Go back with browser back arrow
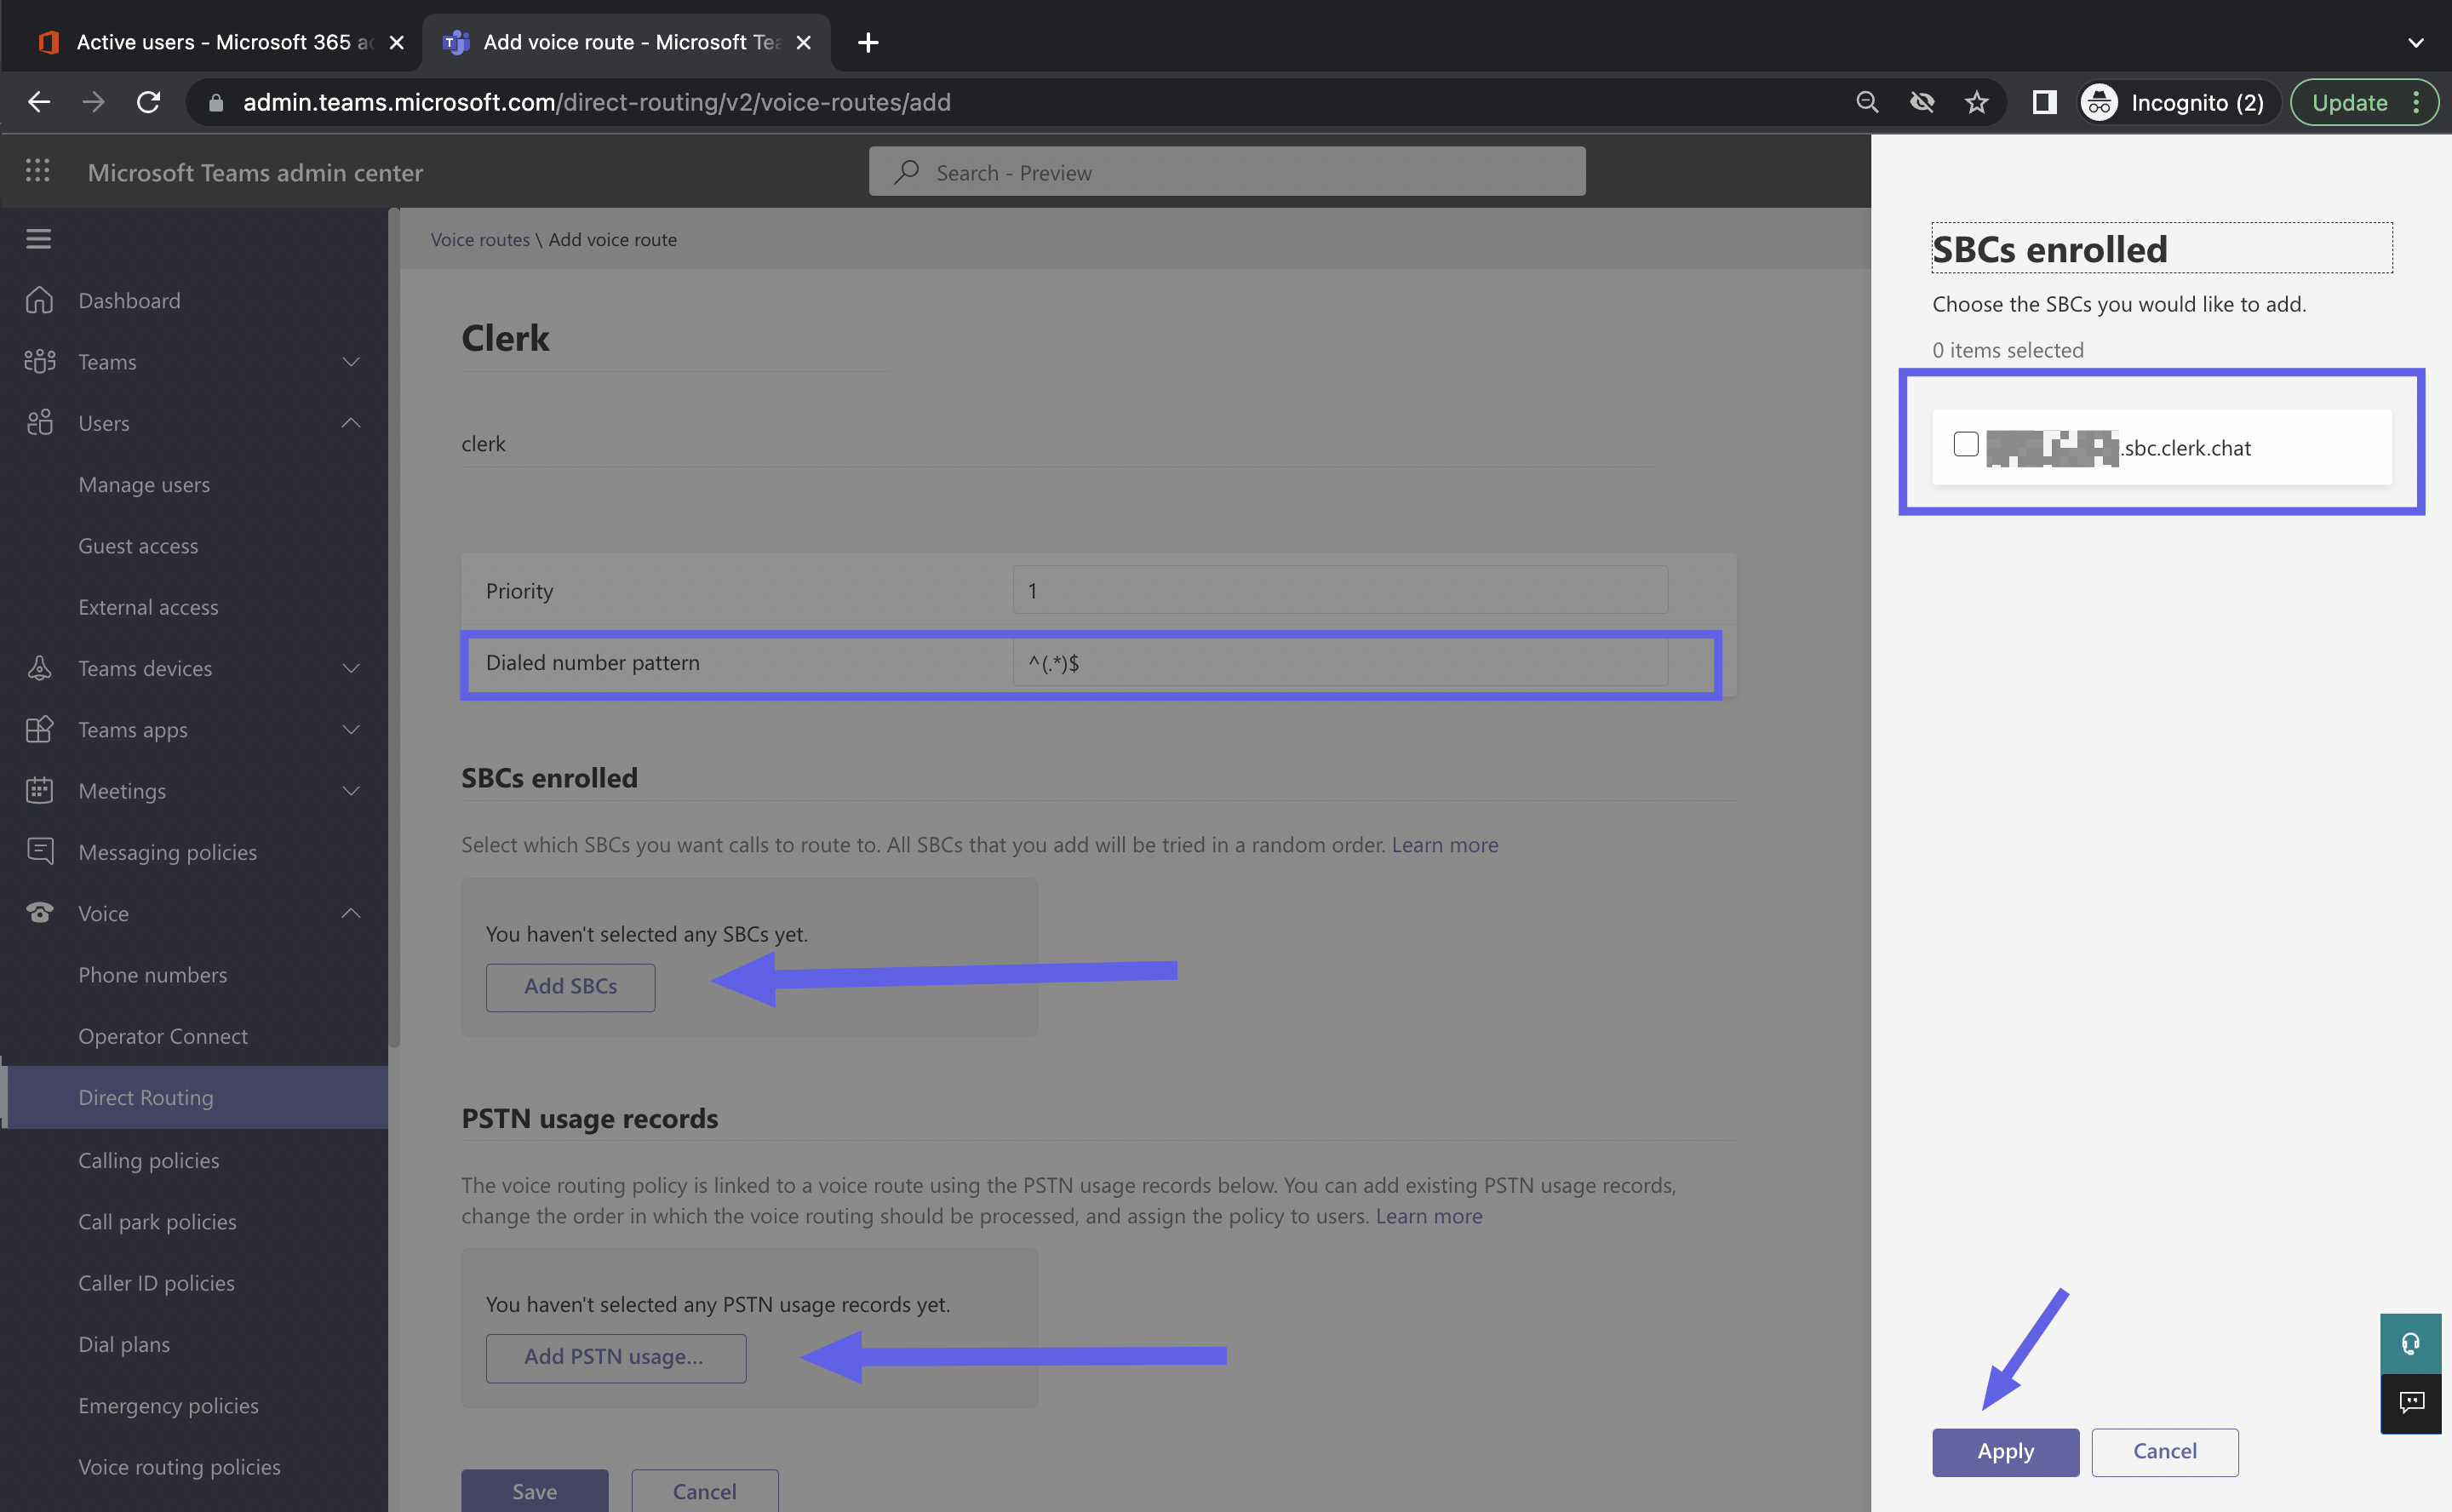The width and height of the screenshot is (2452, 1512). (x=39, y=102)
